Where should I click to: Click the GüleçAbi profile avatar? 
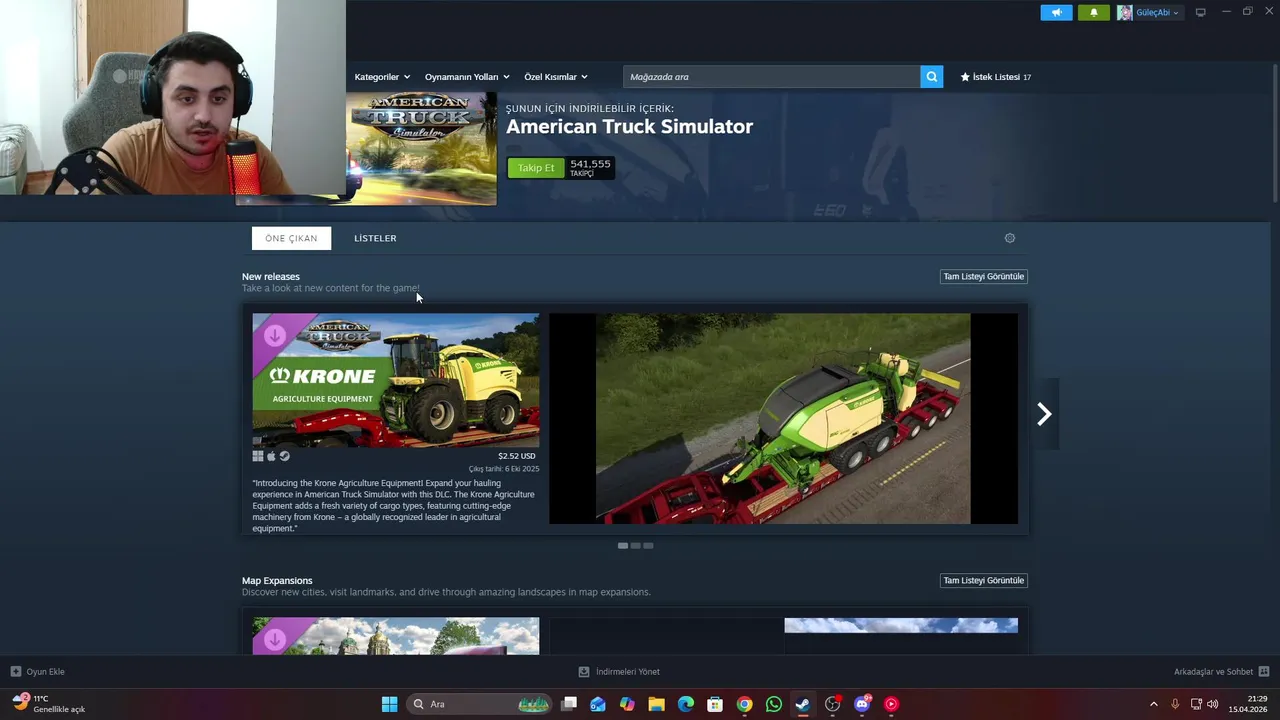[1125, 12]
